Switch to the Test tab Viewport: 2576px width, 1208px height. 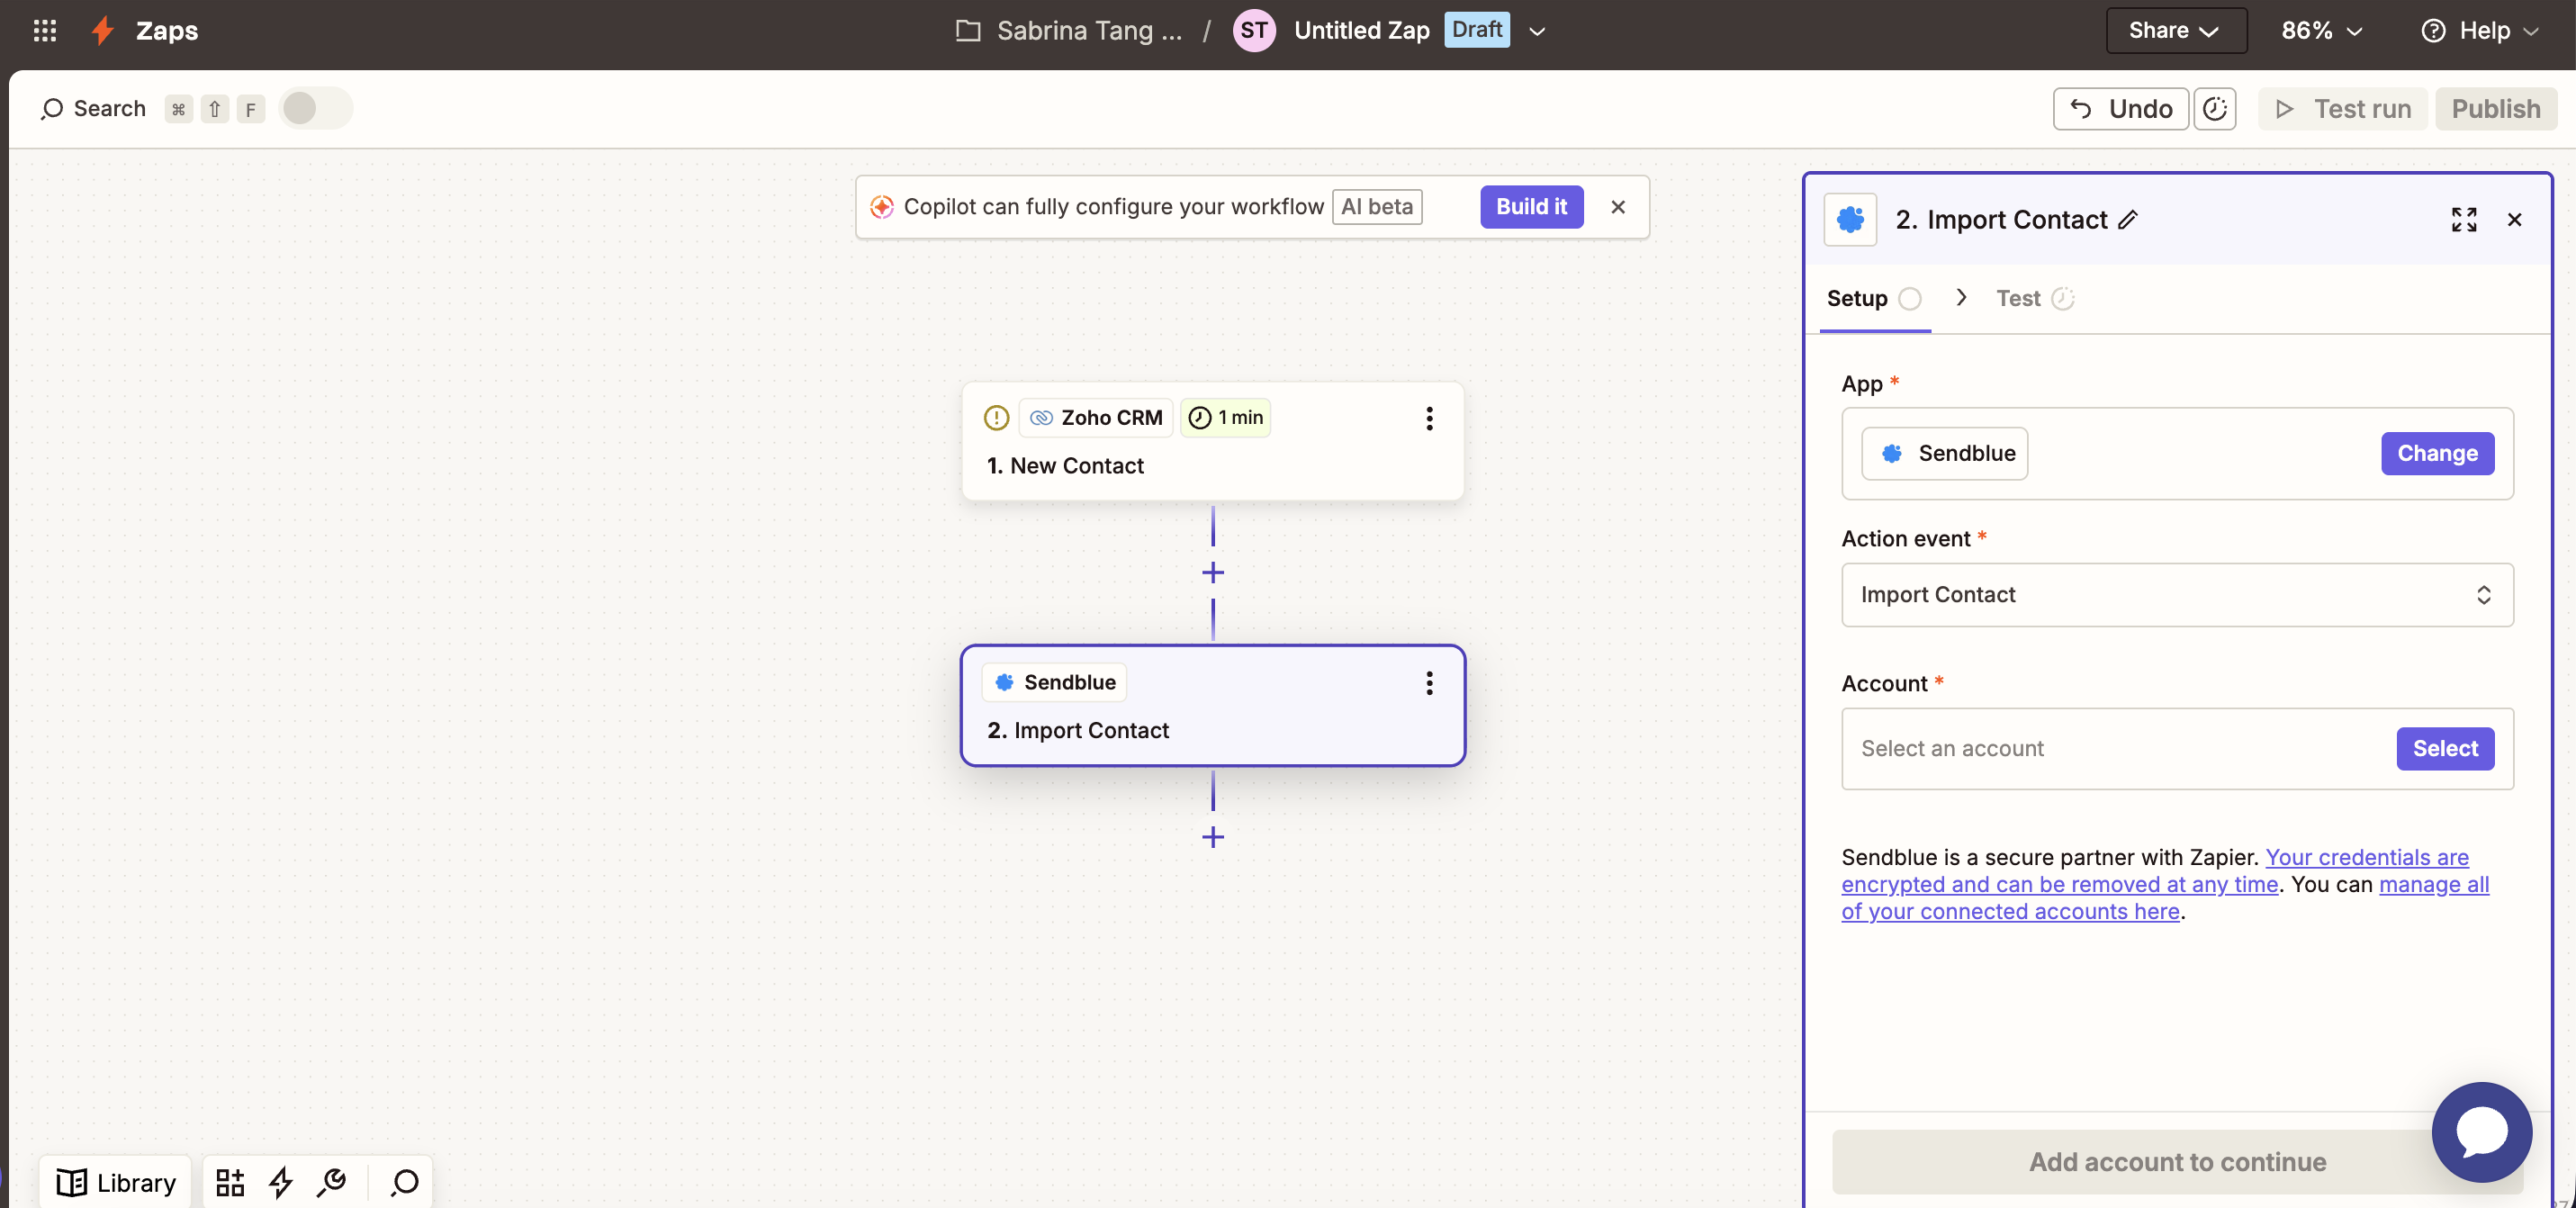tap(2035, 298)
